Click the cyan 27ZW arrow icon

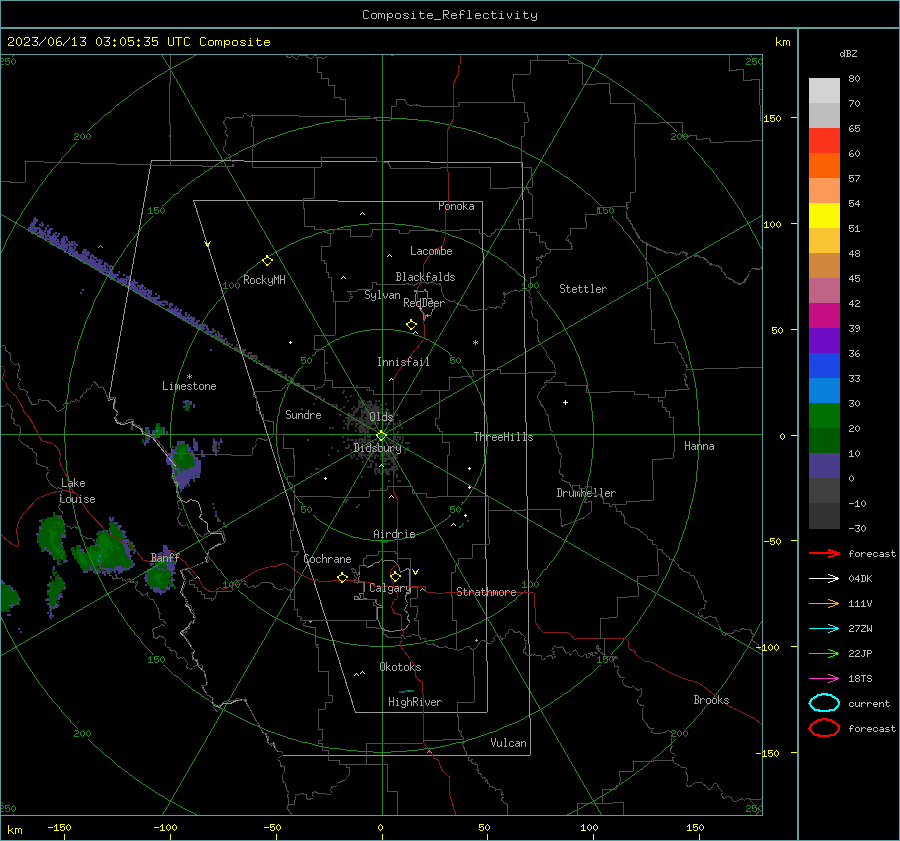824,629
